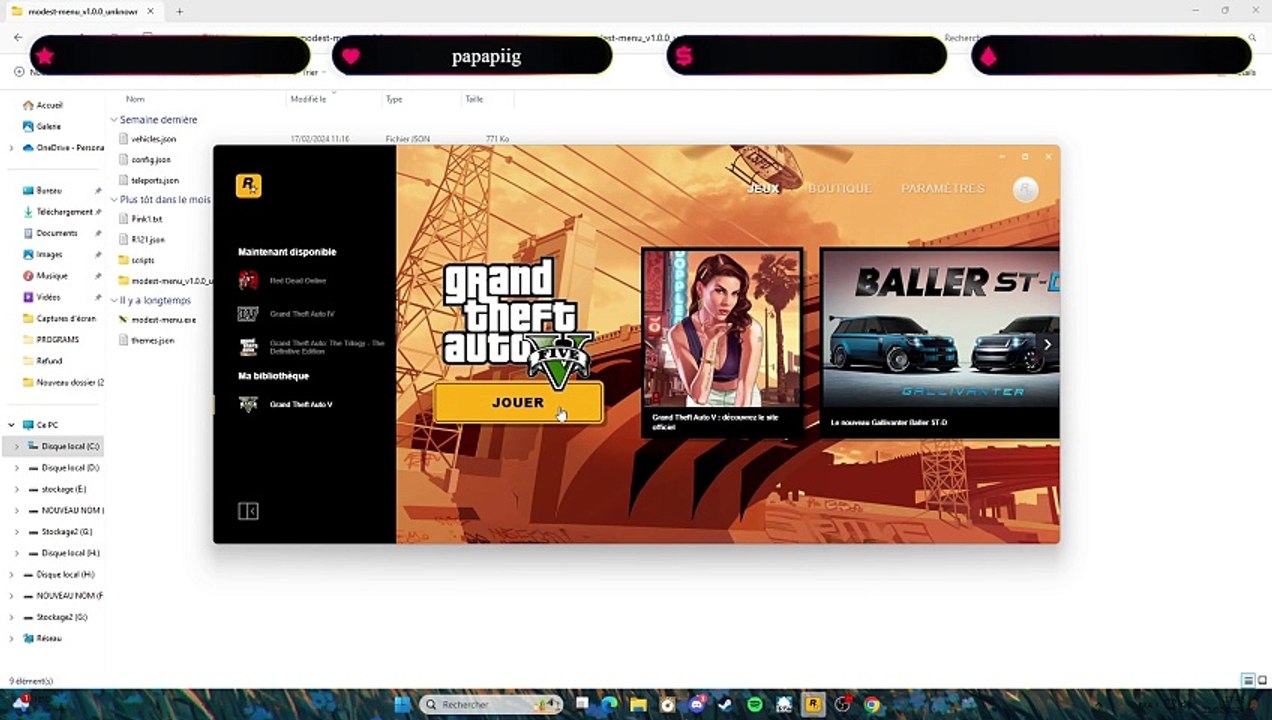Screen dimensions: 1272x720
Task: Switch to the JEUX tab
Action: pyautogui.click(x=763, y=188)
